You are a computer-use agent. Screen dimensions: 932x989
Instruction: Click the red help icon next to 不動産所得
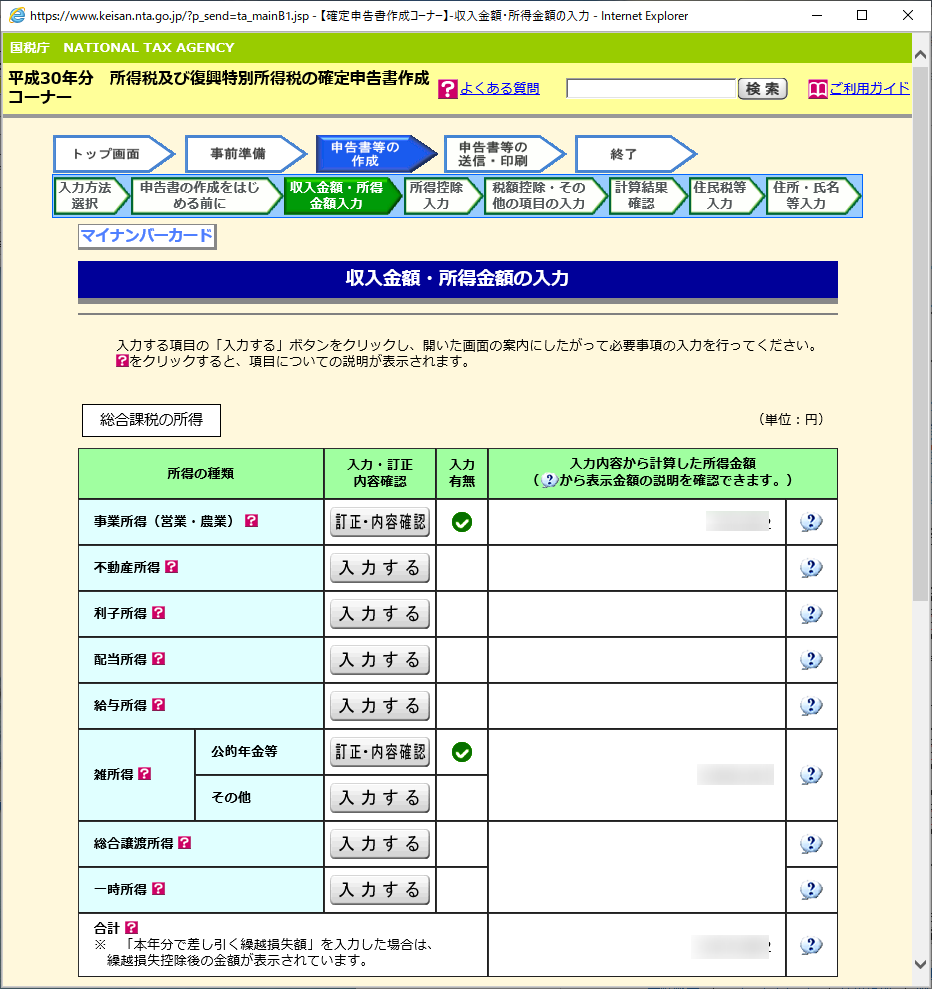172,567
